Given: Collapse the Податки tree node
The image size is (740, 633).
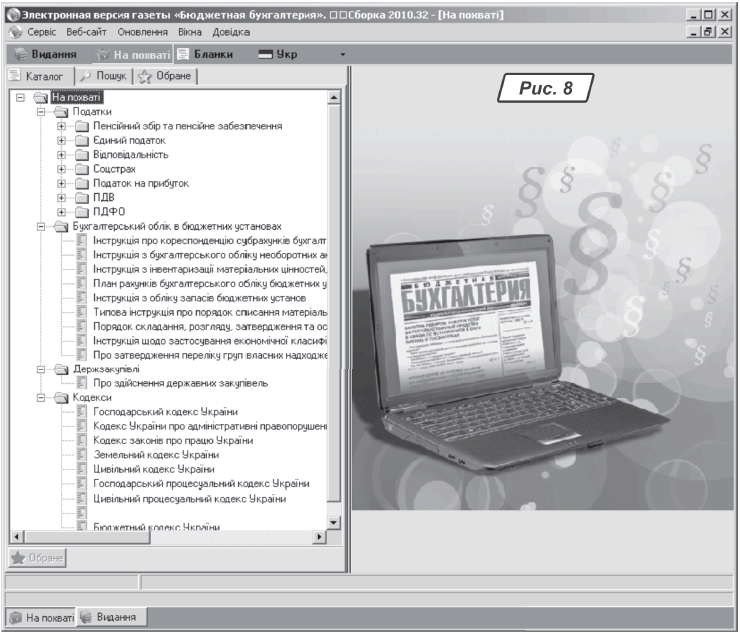Looking at the screenshot, I should point(43,112).
